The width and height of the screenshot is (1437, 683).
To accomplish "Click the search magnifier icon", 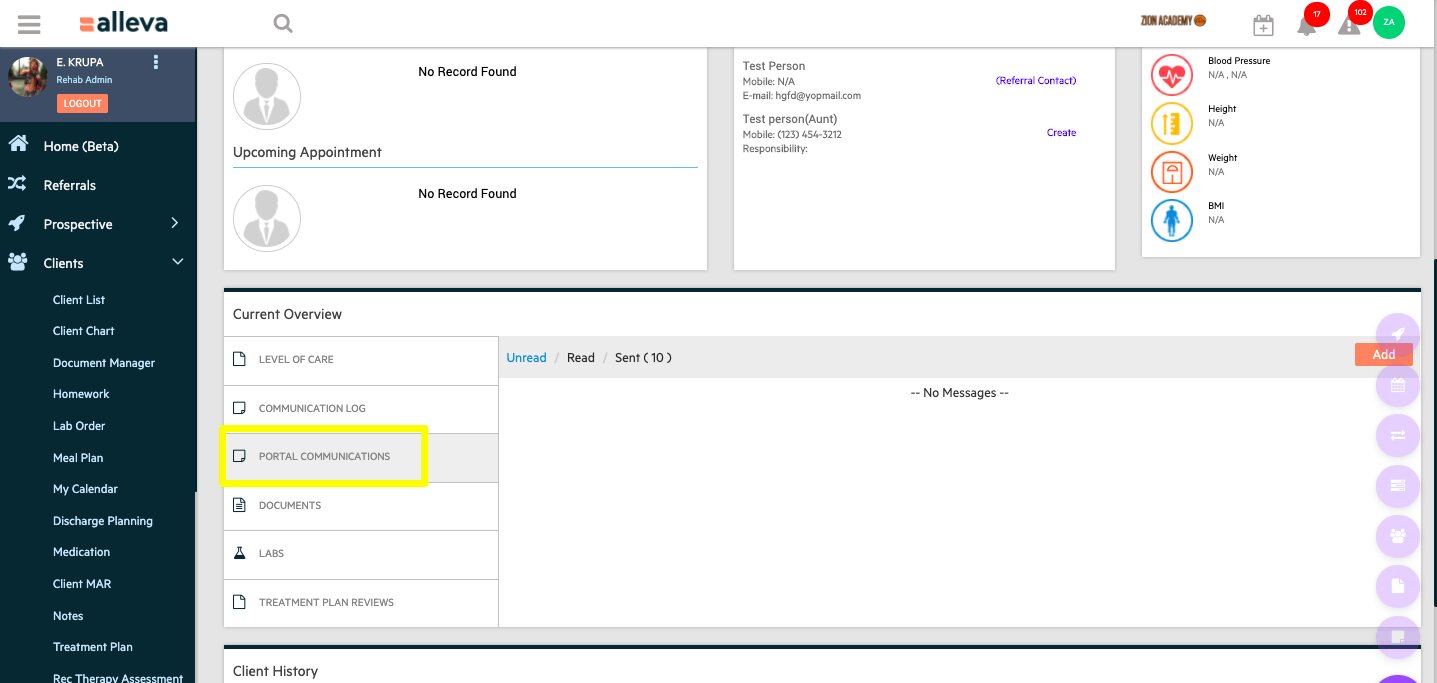I will (283, 23).
